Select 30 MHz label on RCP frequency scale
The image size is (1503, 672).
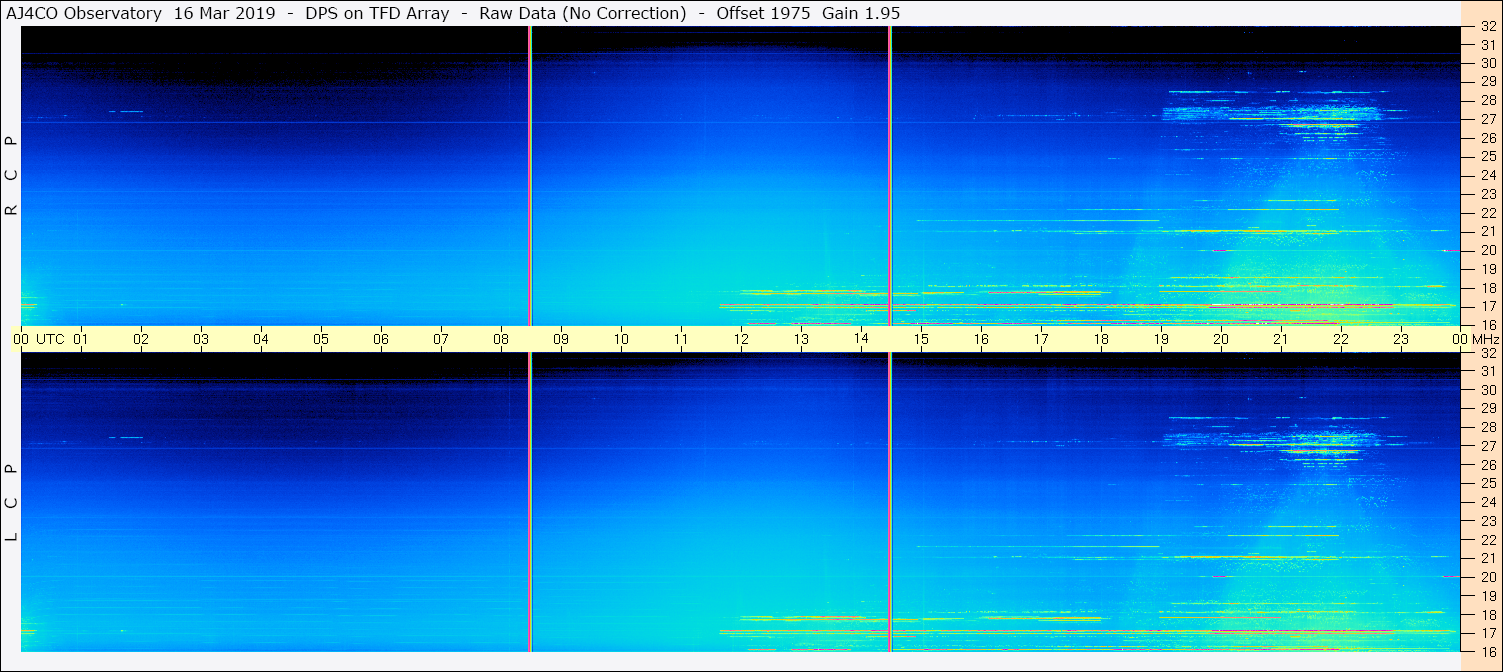point(1488,63)
